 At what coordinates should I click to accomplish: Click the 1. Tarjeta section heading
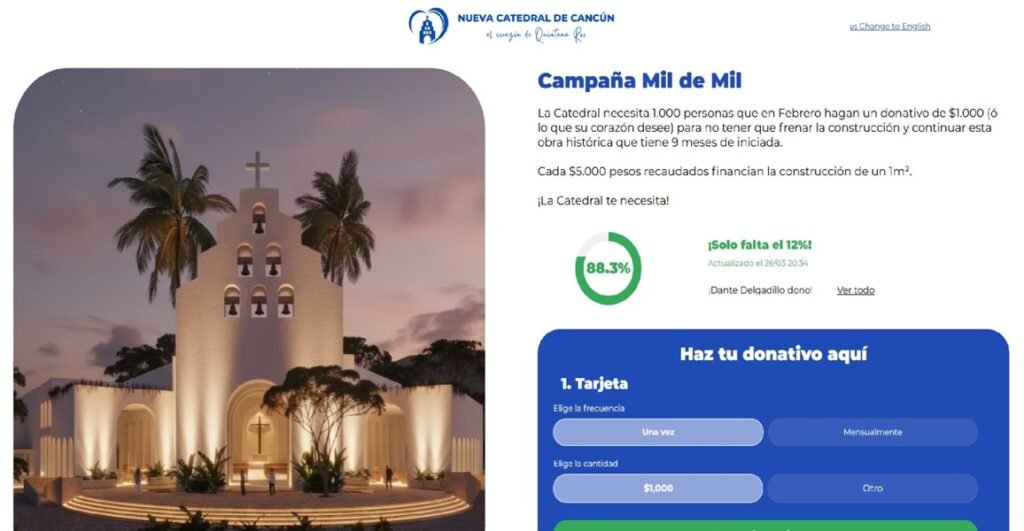pyautogui.click(x=594, y=384)
